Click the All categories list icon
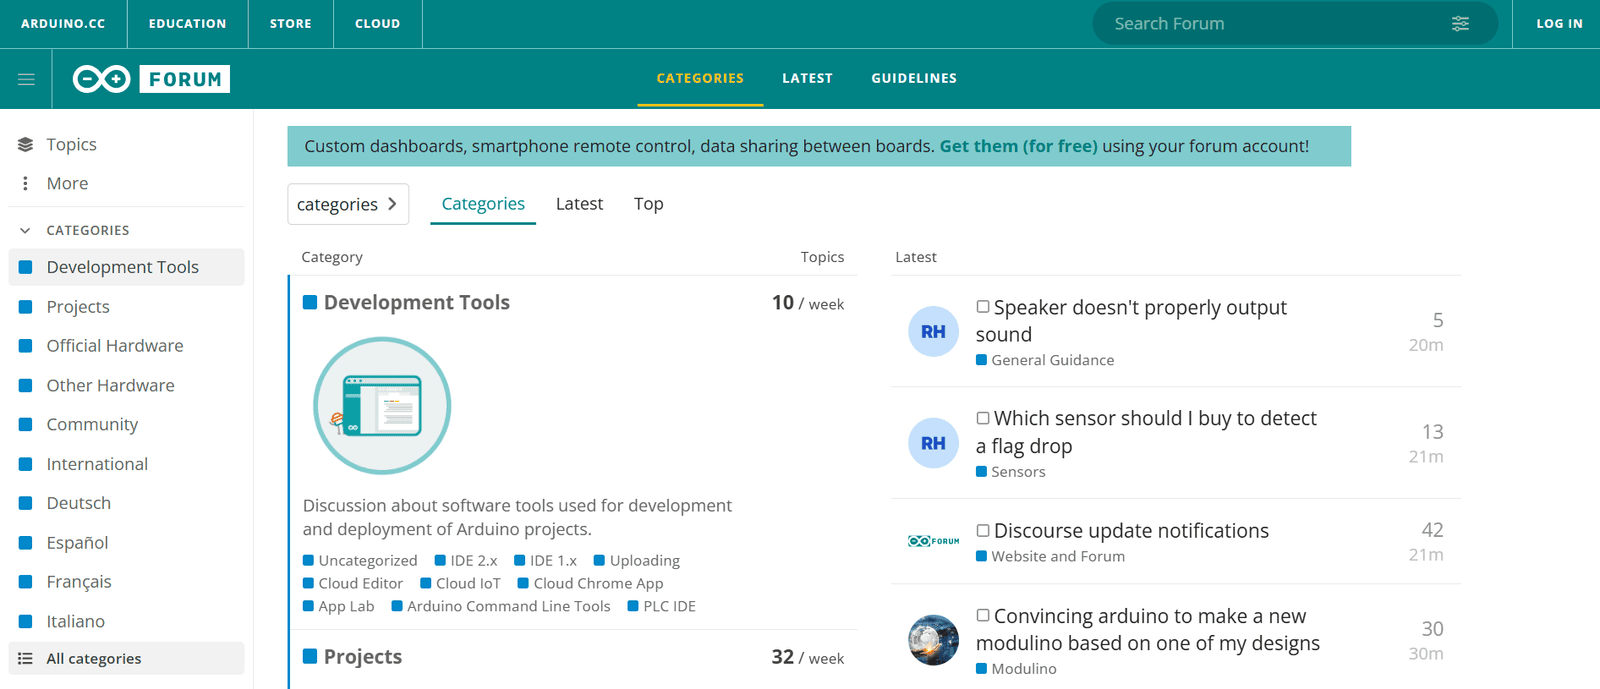 tap(26, 659)
